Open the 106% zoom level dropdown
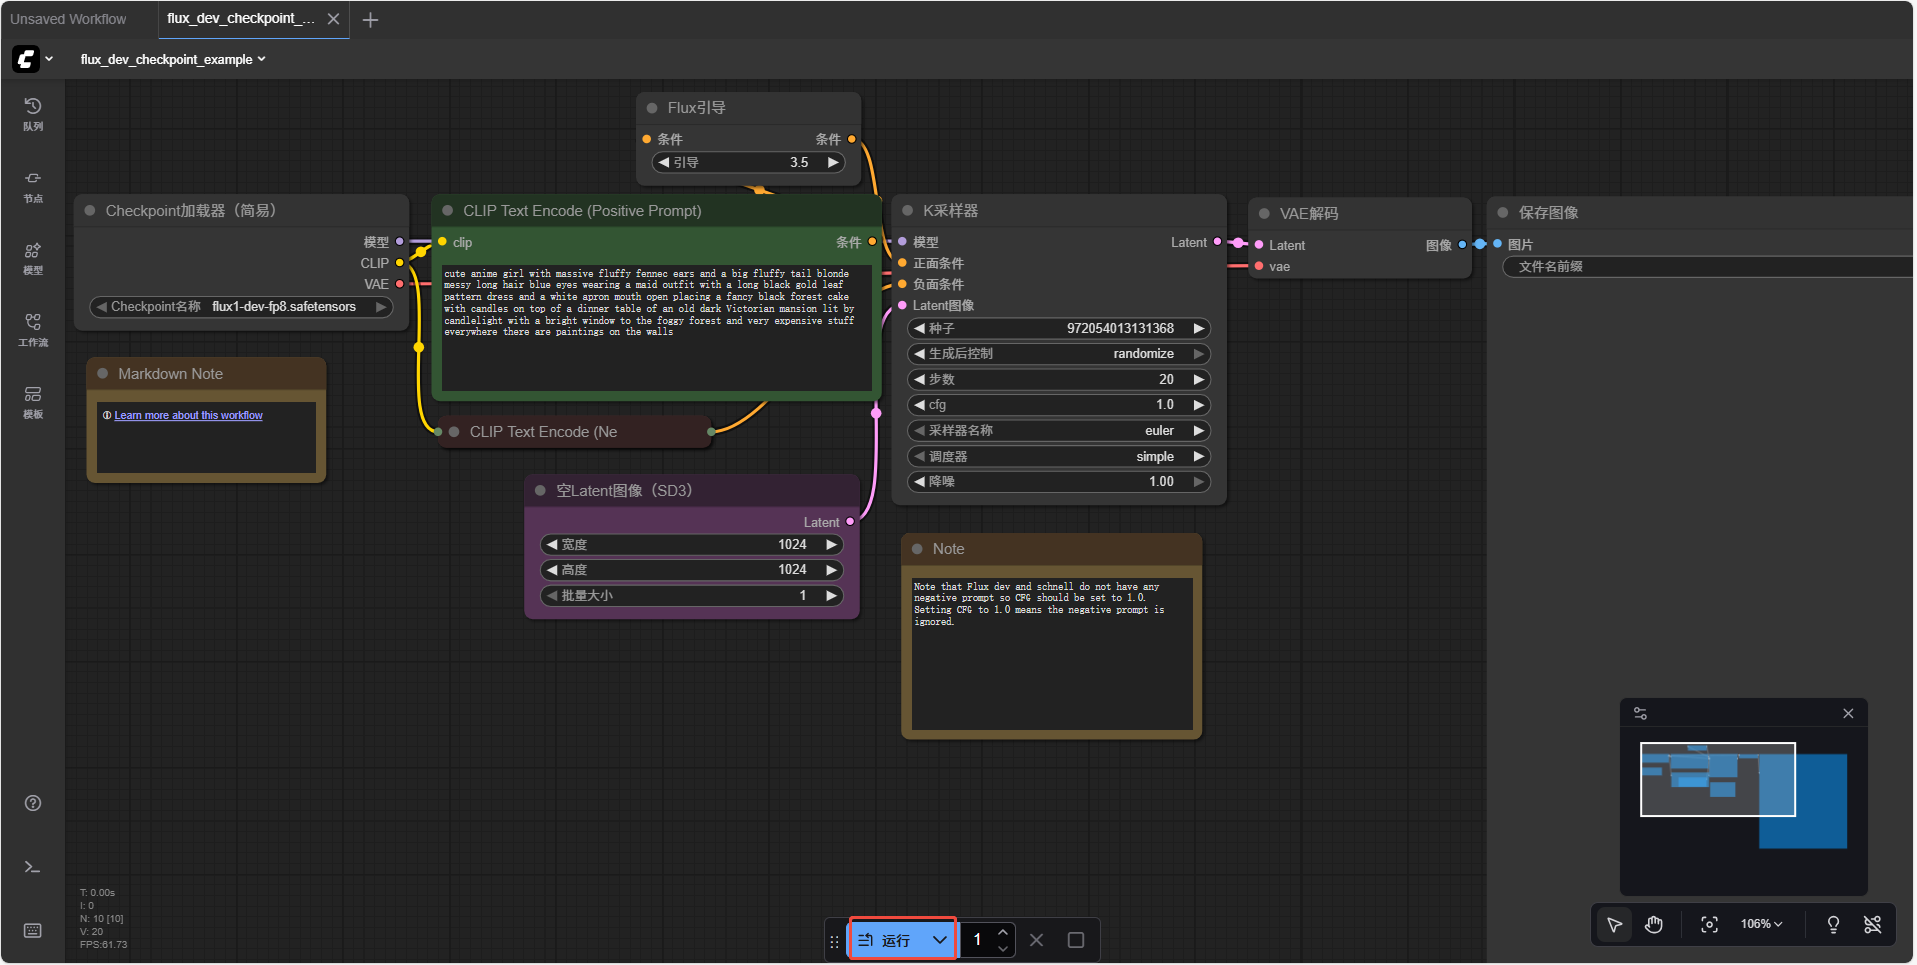1917x965 pixels. click(x=1761, y=925)
